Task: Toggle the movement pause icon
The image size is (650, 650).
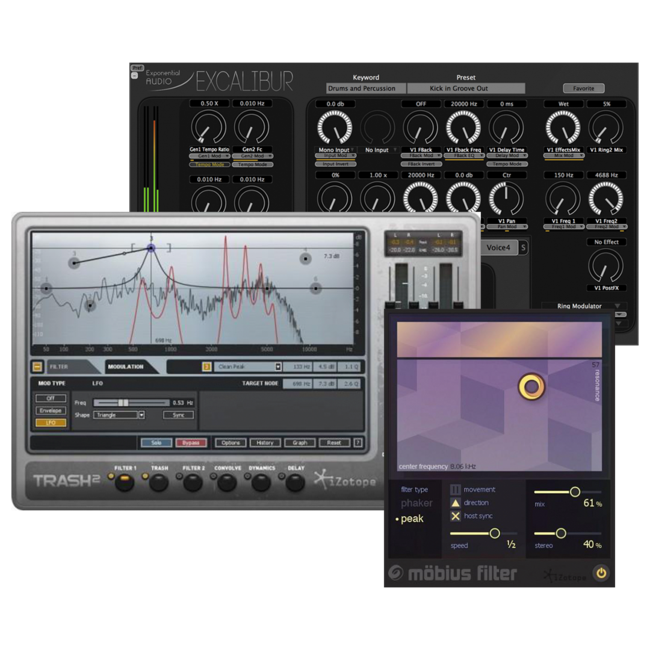Action: click(455, 490)
